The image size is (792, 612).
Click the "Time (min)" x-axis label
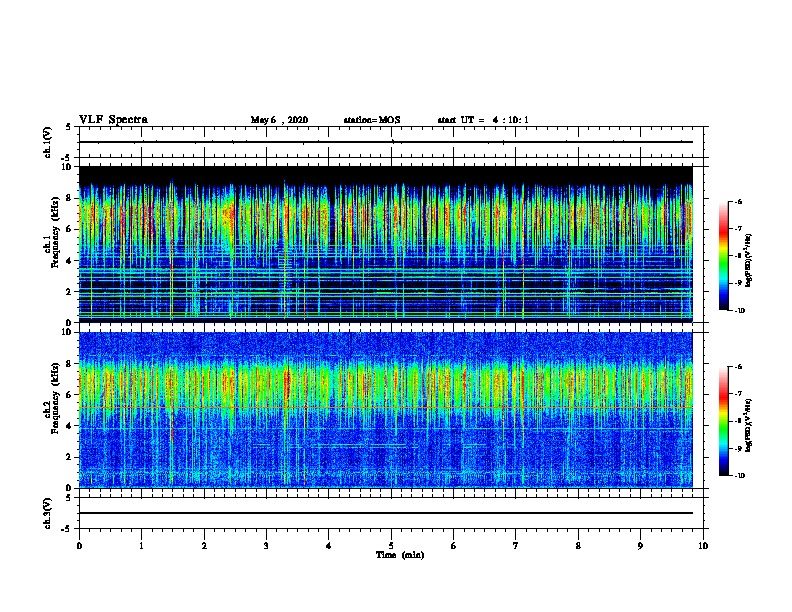point(400,555)
